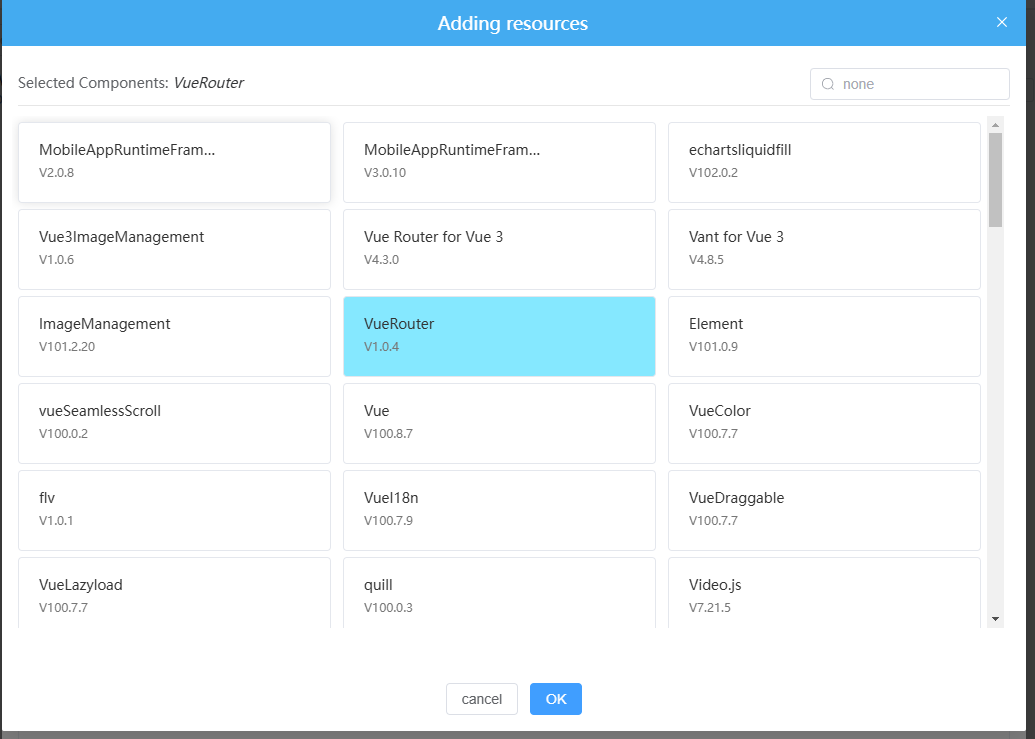Click the Selected Components VueRouter text

tap(131, 83)
